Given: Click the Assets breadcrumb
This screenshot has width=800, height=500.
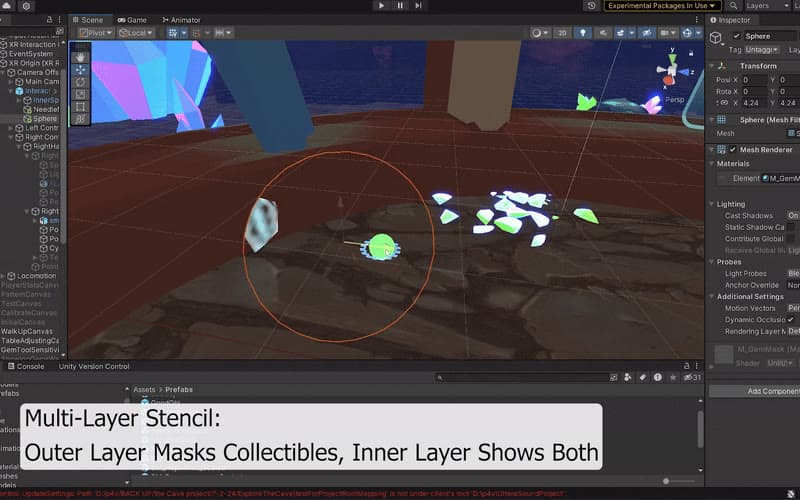Looking at the screenshot, I should (x=144, y=389).
